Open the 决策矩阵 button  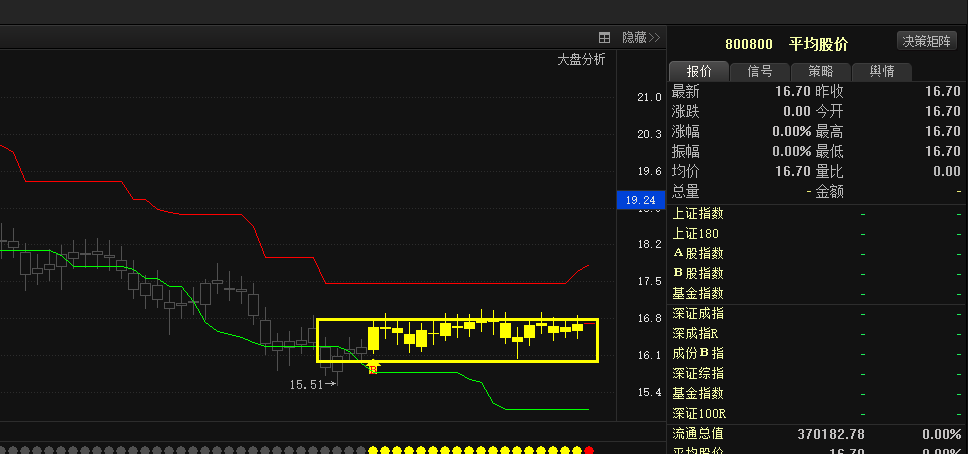point(927,41)
